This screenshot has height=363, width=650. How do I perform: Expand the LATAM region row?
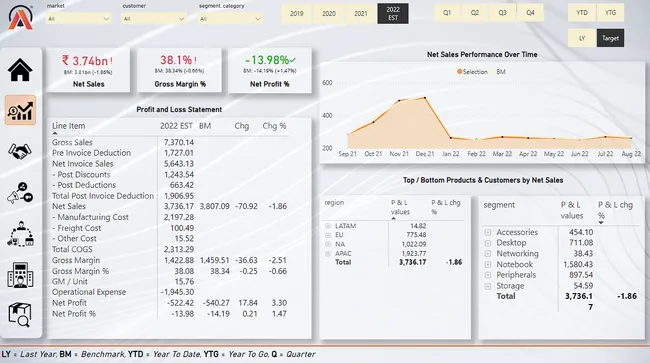click(328, 226)
